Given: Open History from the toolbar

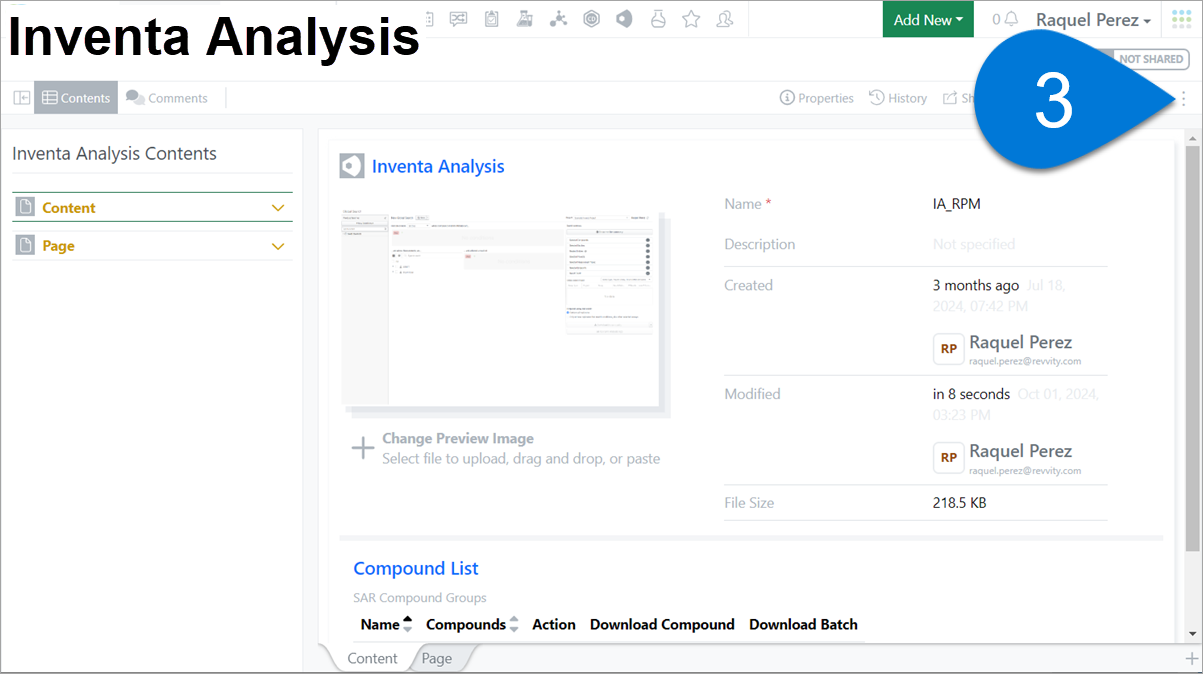Looking at the screenshot, I should click(897, 97).
